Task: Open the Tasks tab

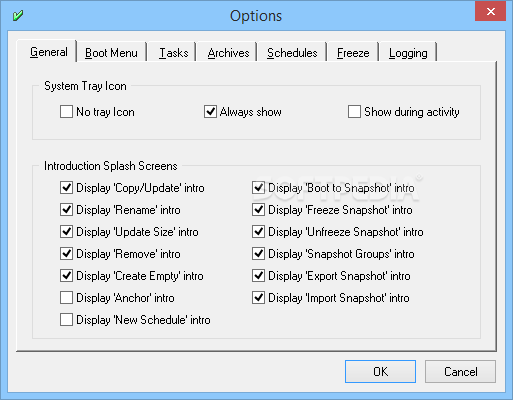Action: pos(173,53)
